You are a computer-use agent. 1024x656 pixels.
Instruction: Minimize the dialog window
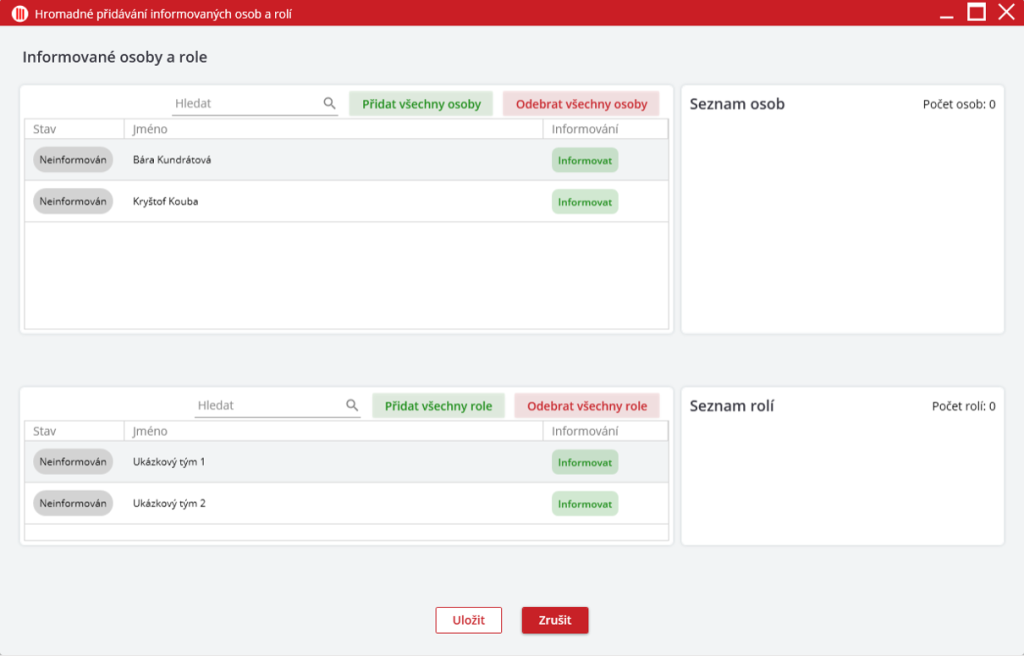pyautogui.click(x=946, y=14)
